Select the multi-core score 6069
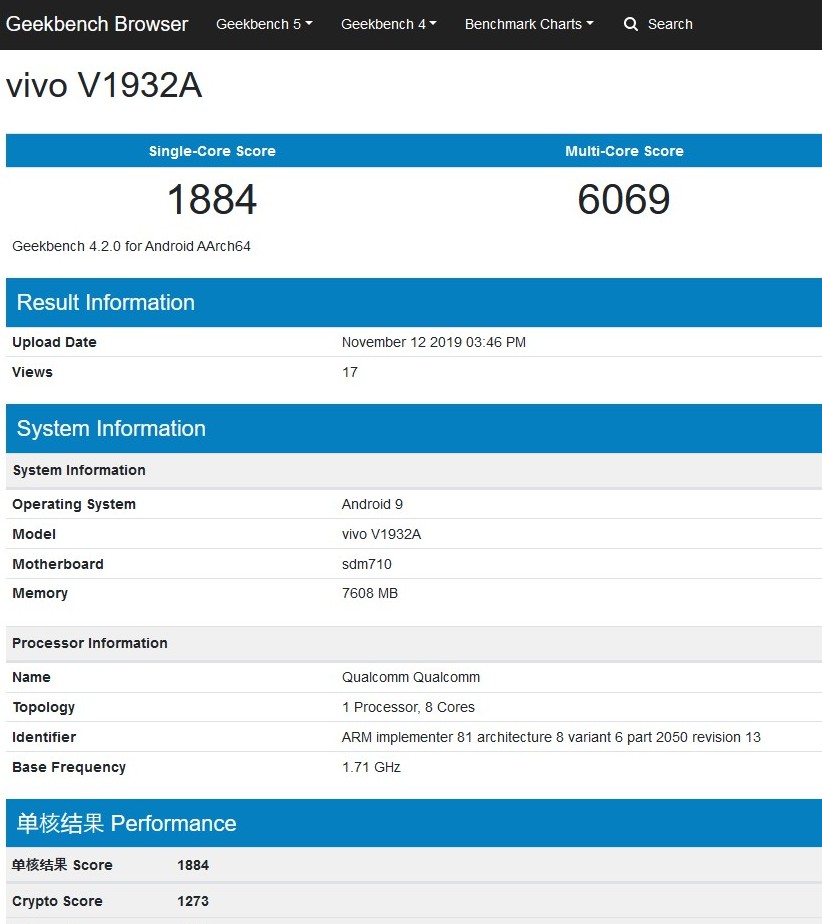Screen dimensions: 822x924 tap(624, 199)
